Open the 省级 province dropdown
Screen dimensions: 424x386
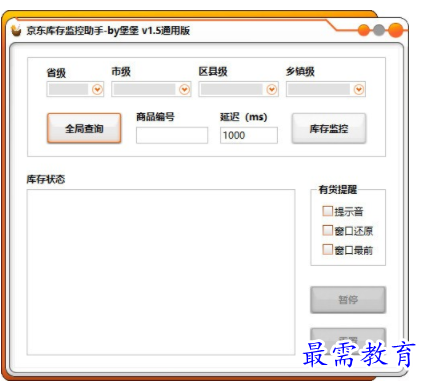click(75, 89)
